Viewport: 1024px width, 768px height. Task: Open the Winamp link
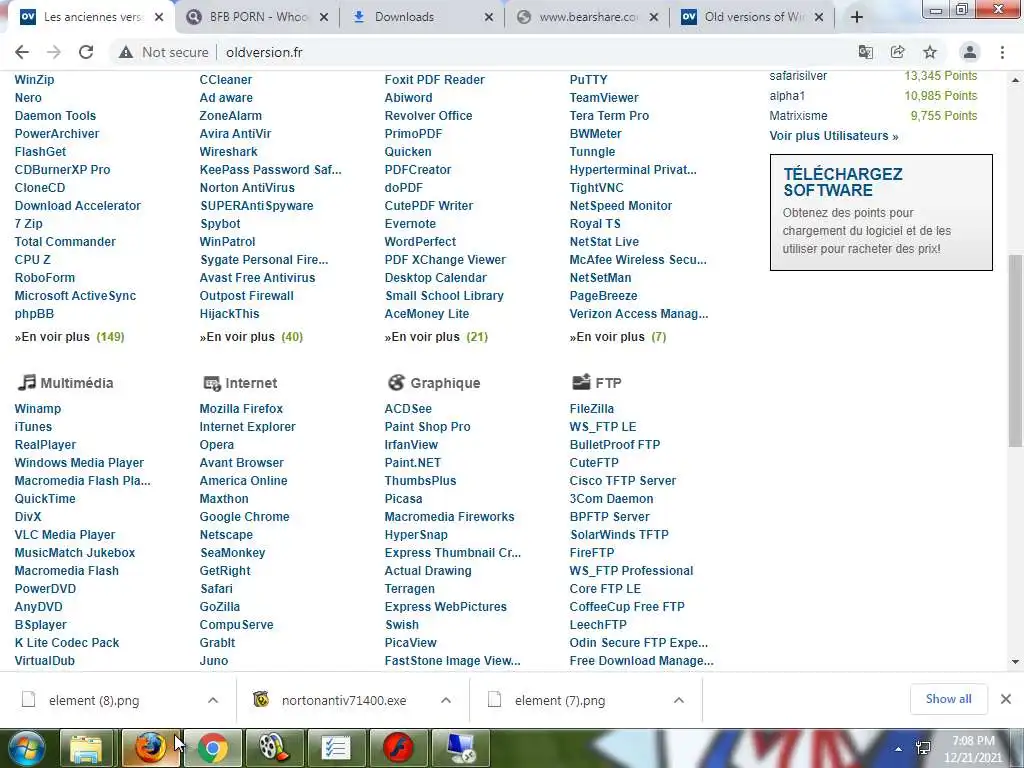pos(38,409)
